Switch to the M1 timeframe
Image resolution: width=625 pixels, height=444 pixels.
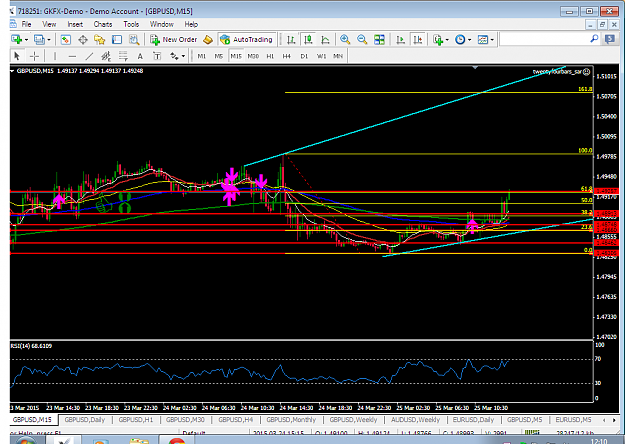click(x=202, y=56)
